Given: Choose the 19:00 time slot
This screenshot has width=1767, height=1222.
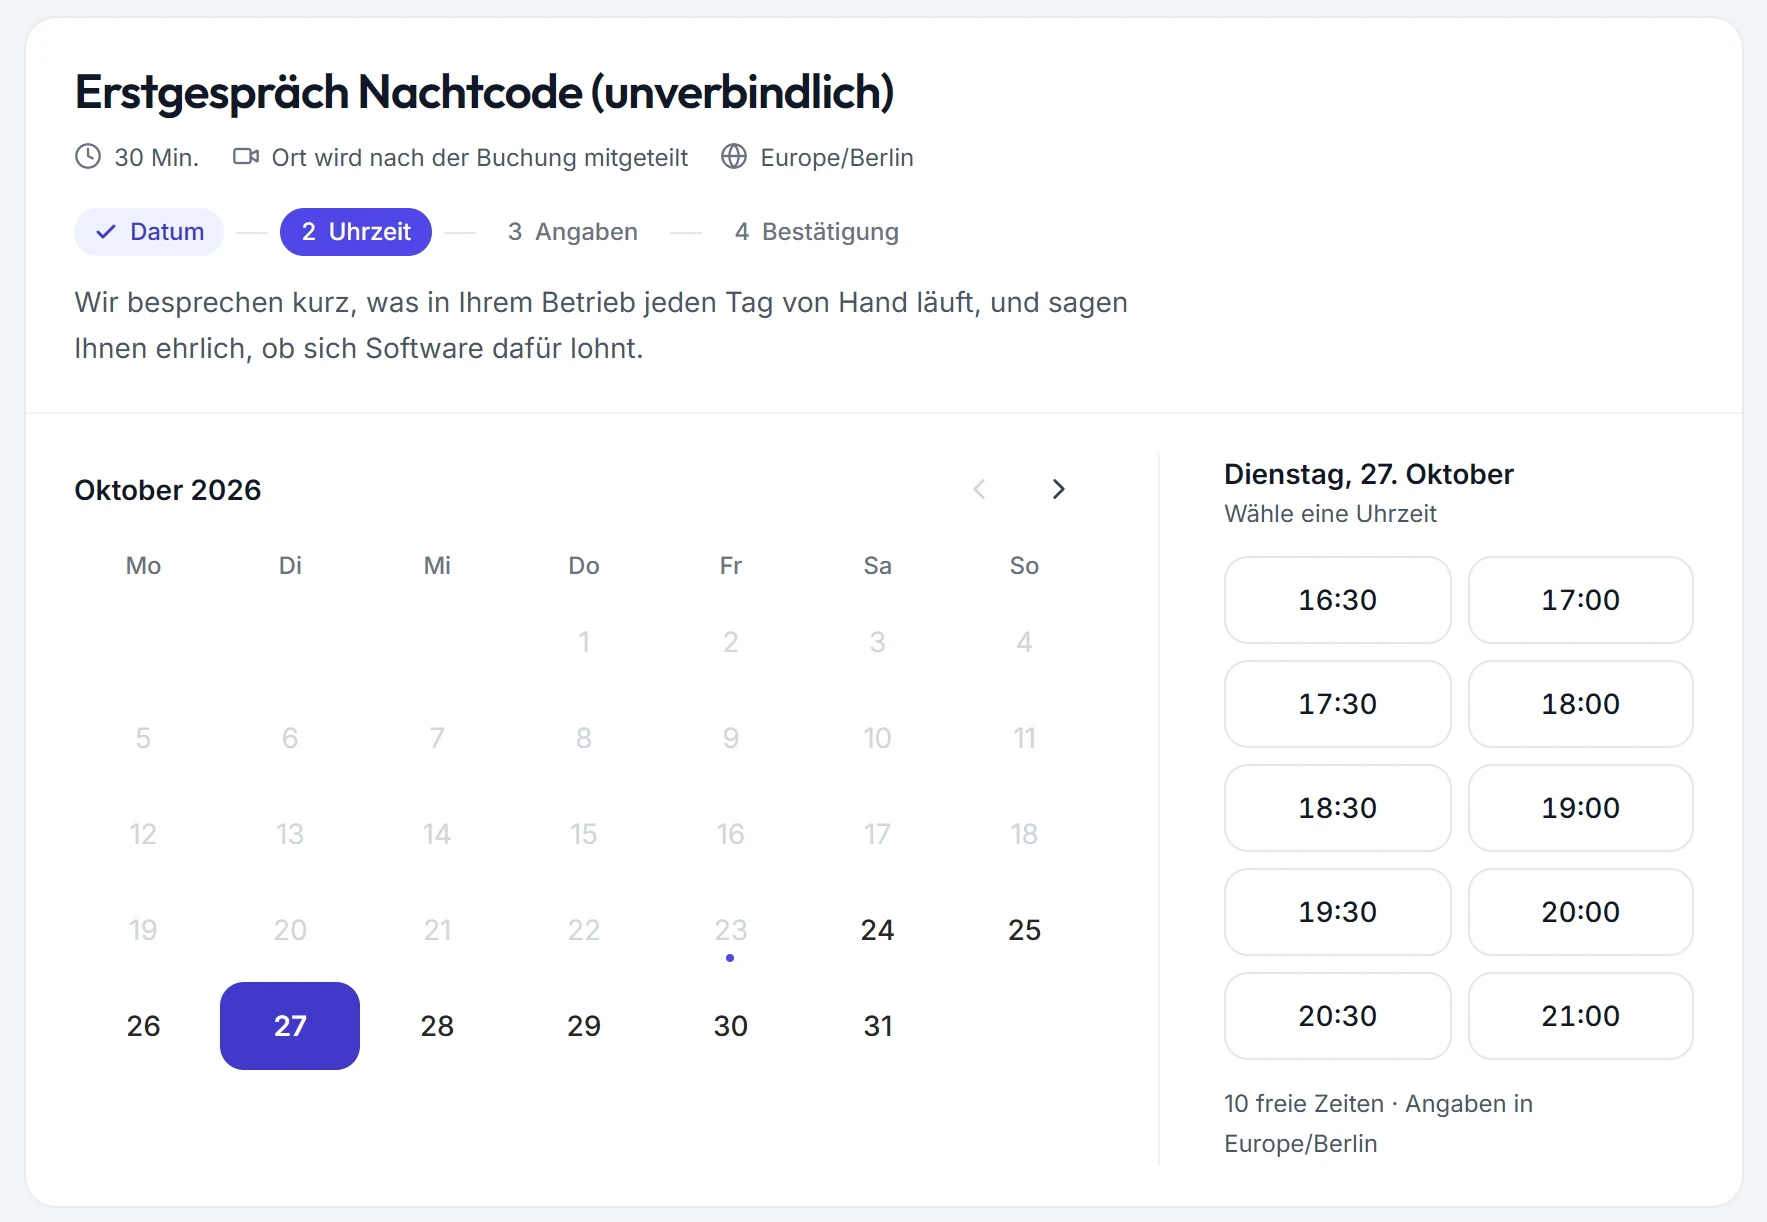Looking at the screenshot, I should [1580, 808].
